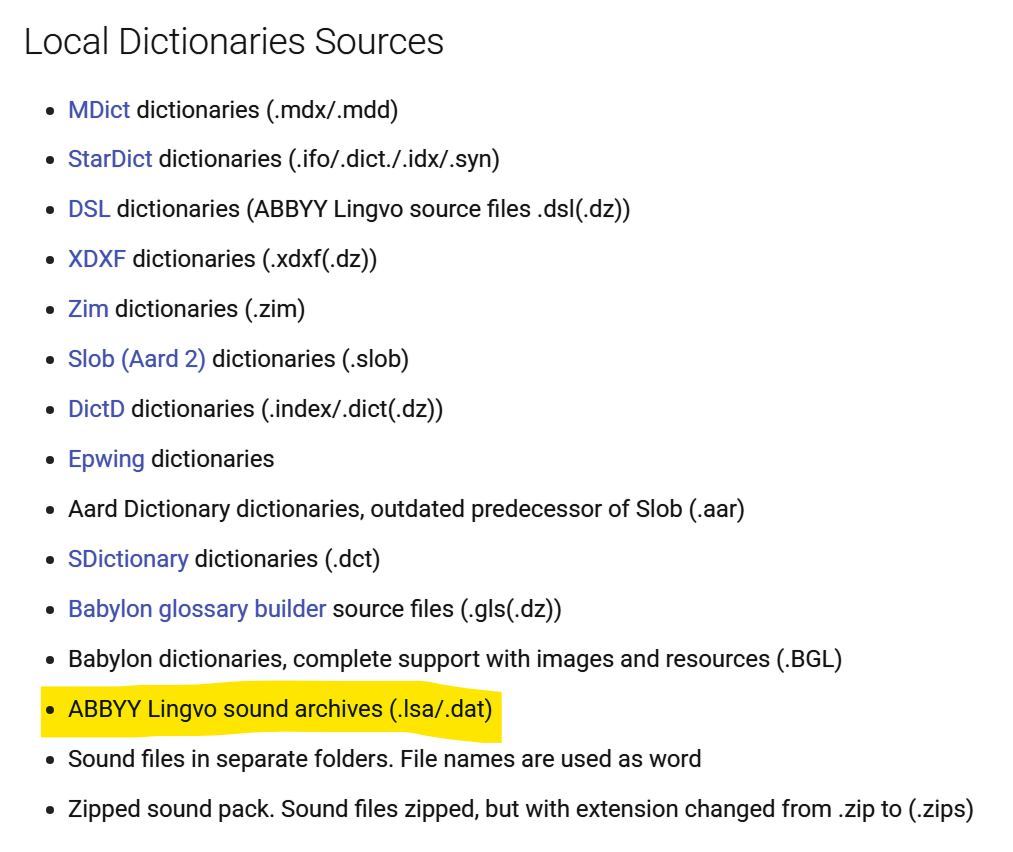Visit the Zim link
The width and height of the screenshot is (1013, 852).
[x=88, y=309]
